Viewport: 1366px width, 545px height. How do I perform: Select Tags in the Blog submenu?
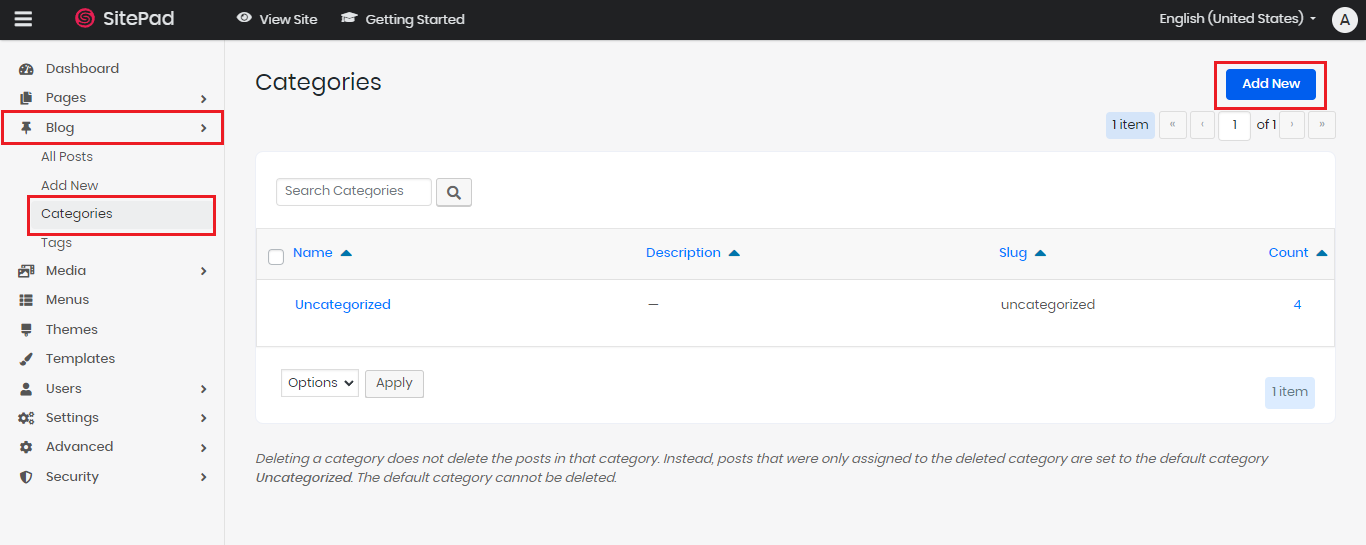pos(56,243)
